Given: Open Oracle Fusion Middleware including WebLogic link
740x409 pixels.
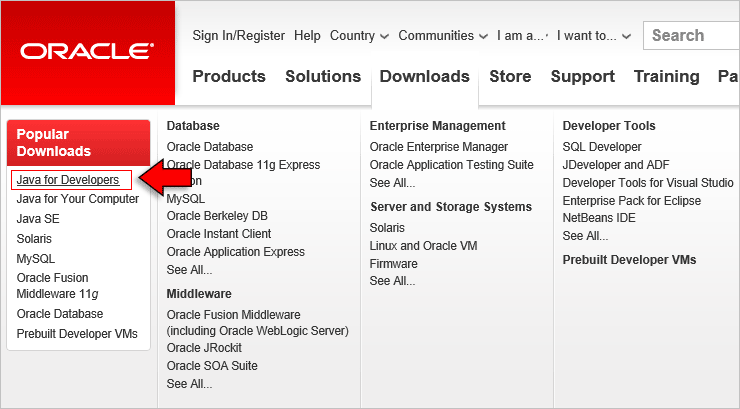Looking at the screenshot, I should click(258, 323).
